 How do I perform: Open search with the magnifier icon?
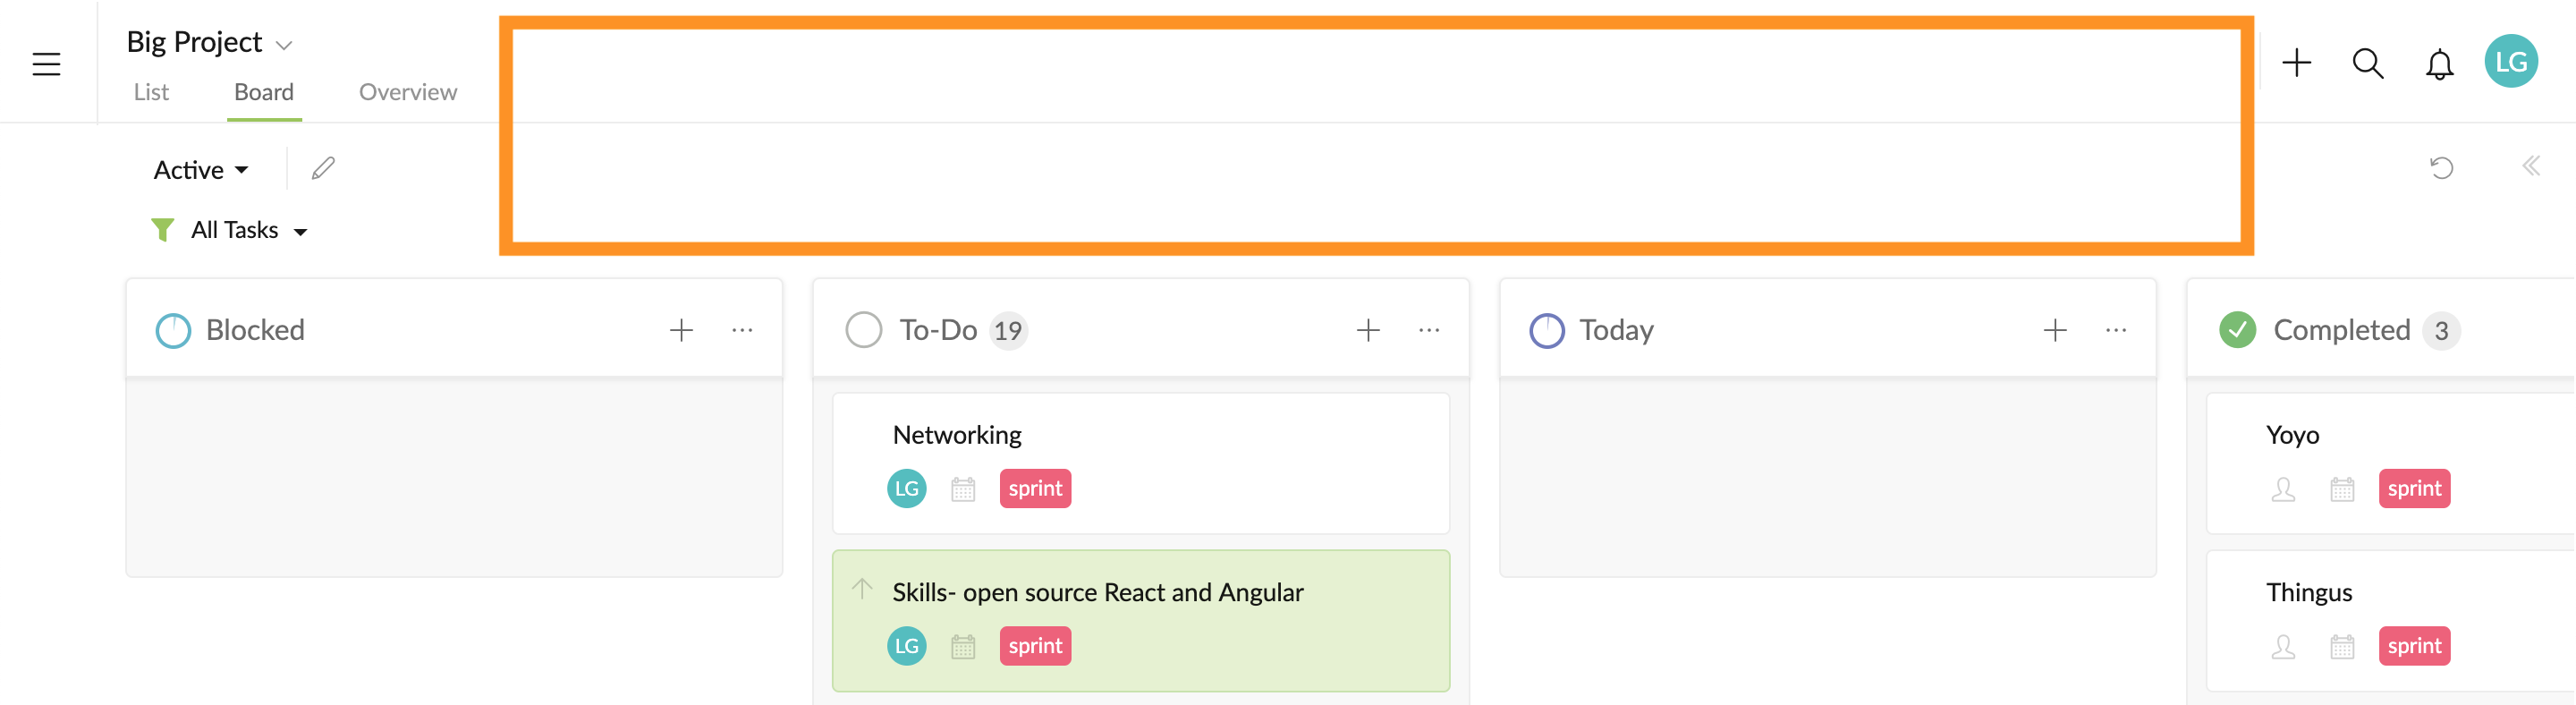[2367, 63]
